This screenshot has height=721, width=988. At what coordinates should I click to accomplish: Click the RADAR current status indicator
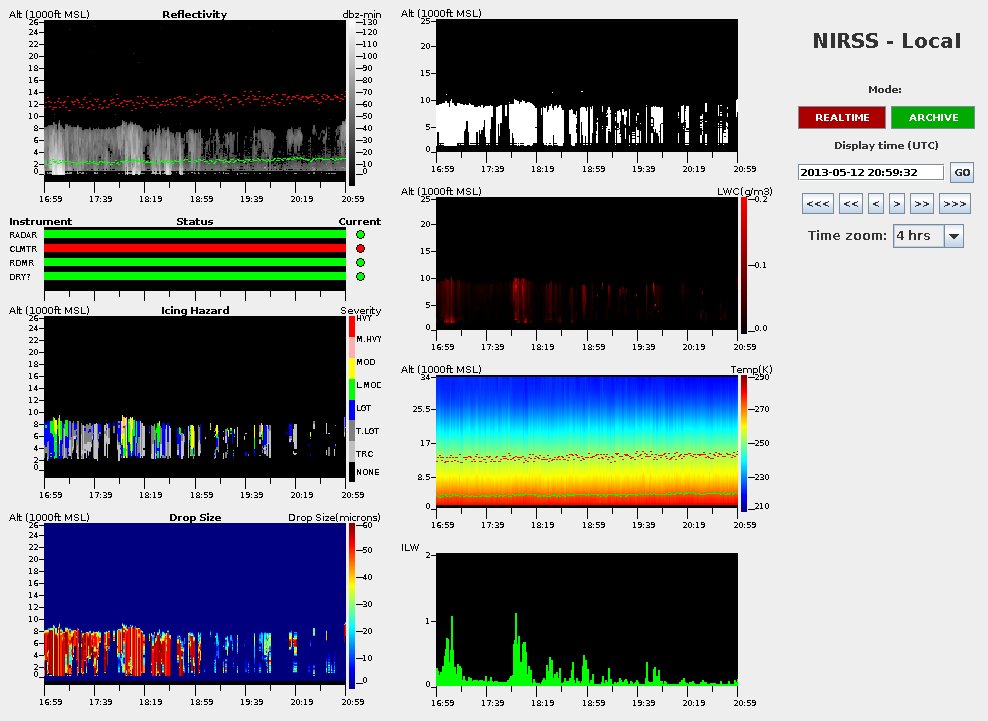[360, 234]
